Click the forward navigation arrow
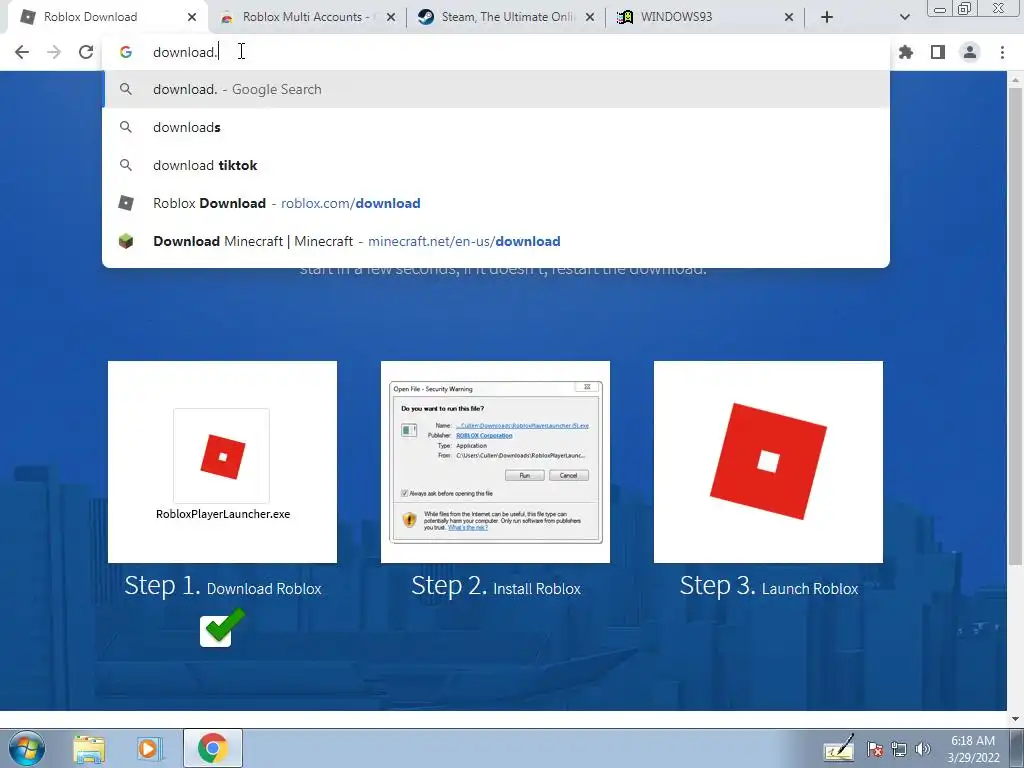 [54, 52]
